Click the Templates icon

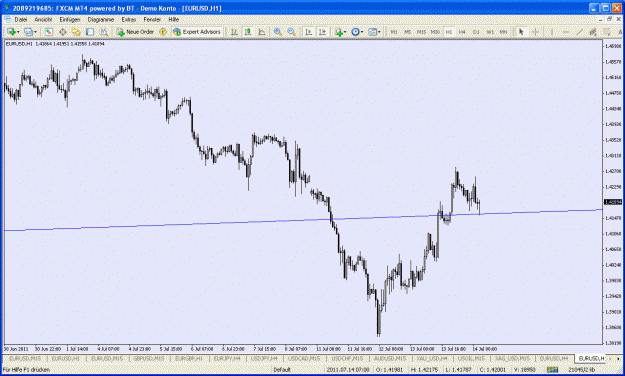[x=372, y=32]
